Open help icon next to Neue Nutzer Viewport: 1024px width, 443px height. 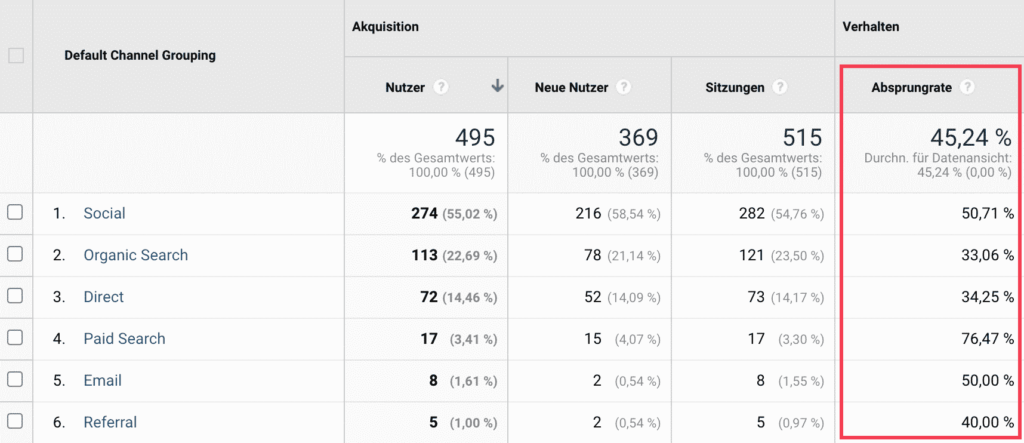[624, 87]
